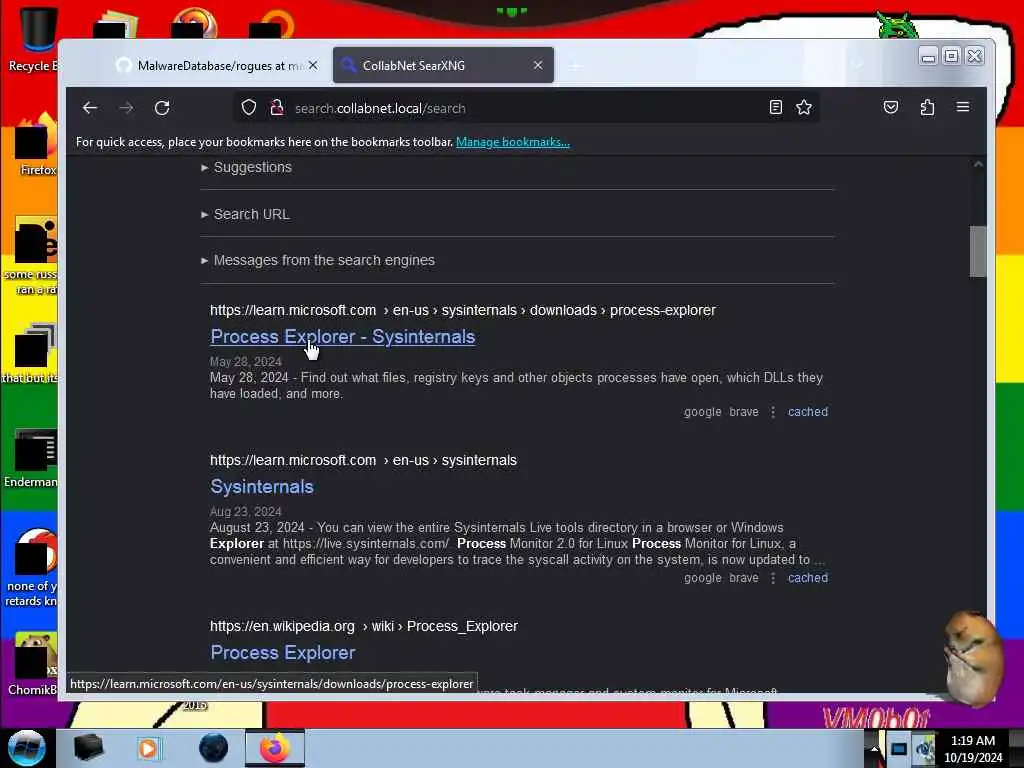Launch the media player taskbar icon

tap(148, 748)
